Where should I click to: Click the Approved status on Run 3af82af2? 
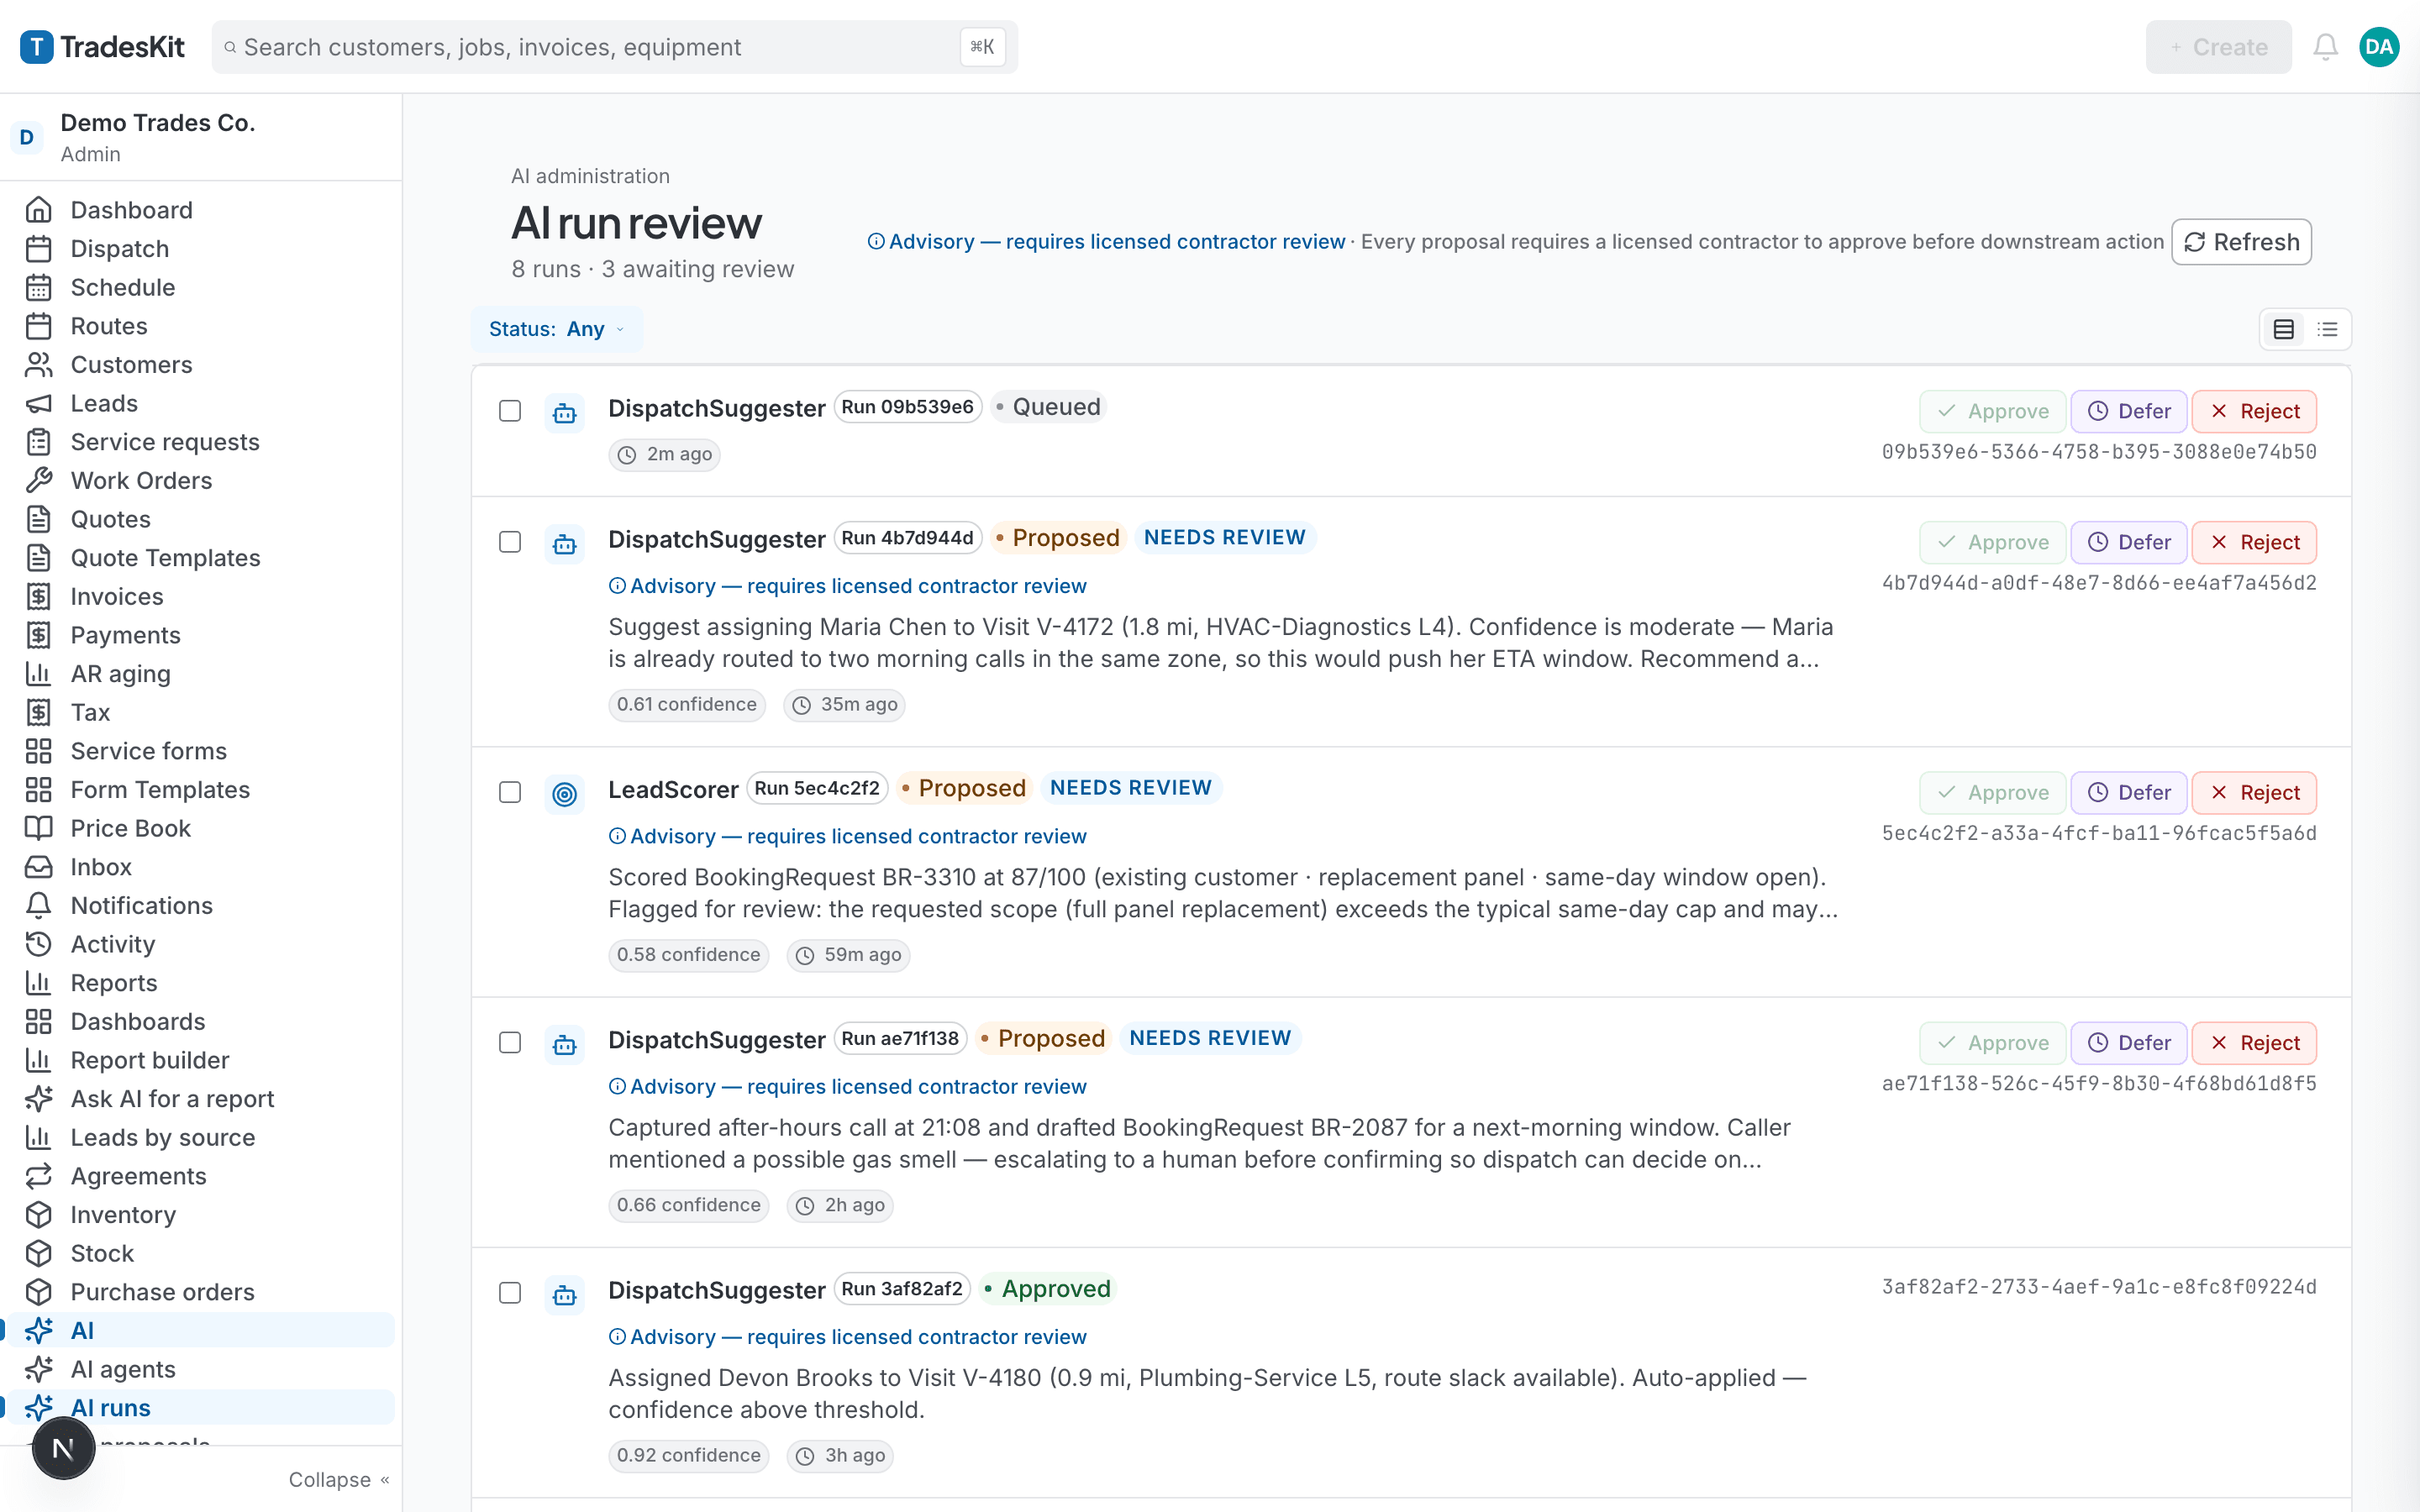(1047, 1289)
